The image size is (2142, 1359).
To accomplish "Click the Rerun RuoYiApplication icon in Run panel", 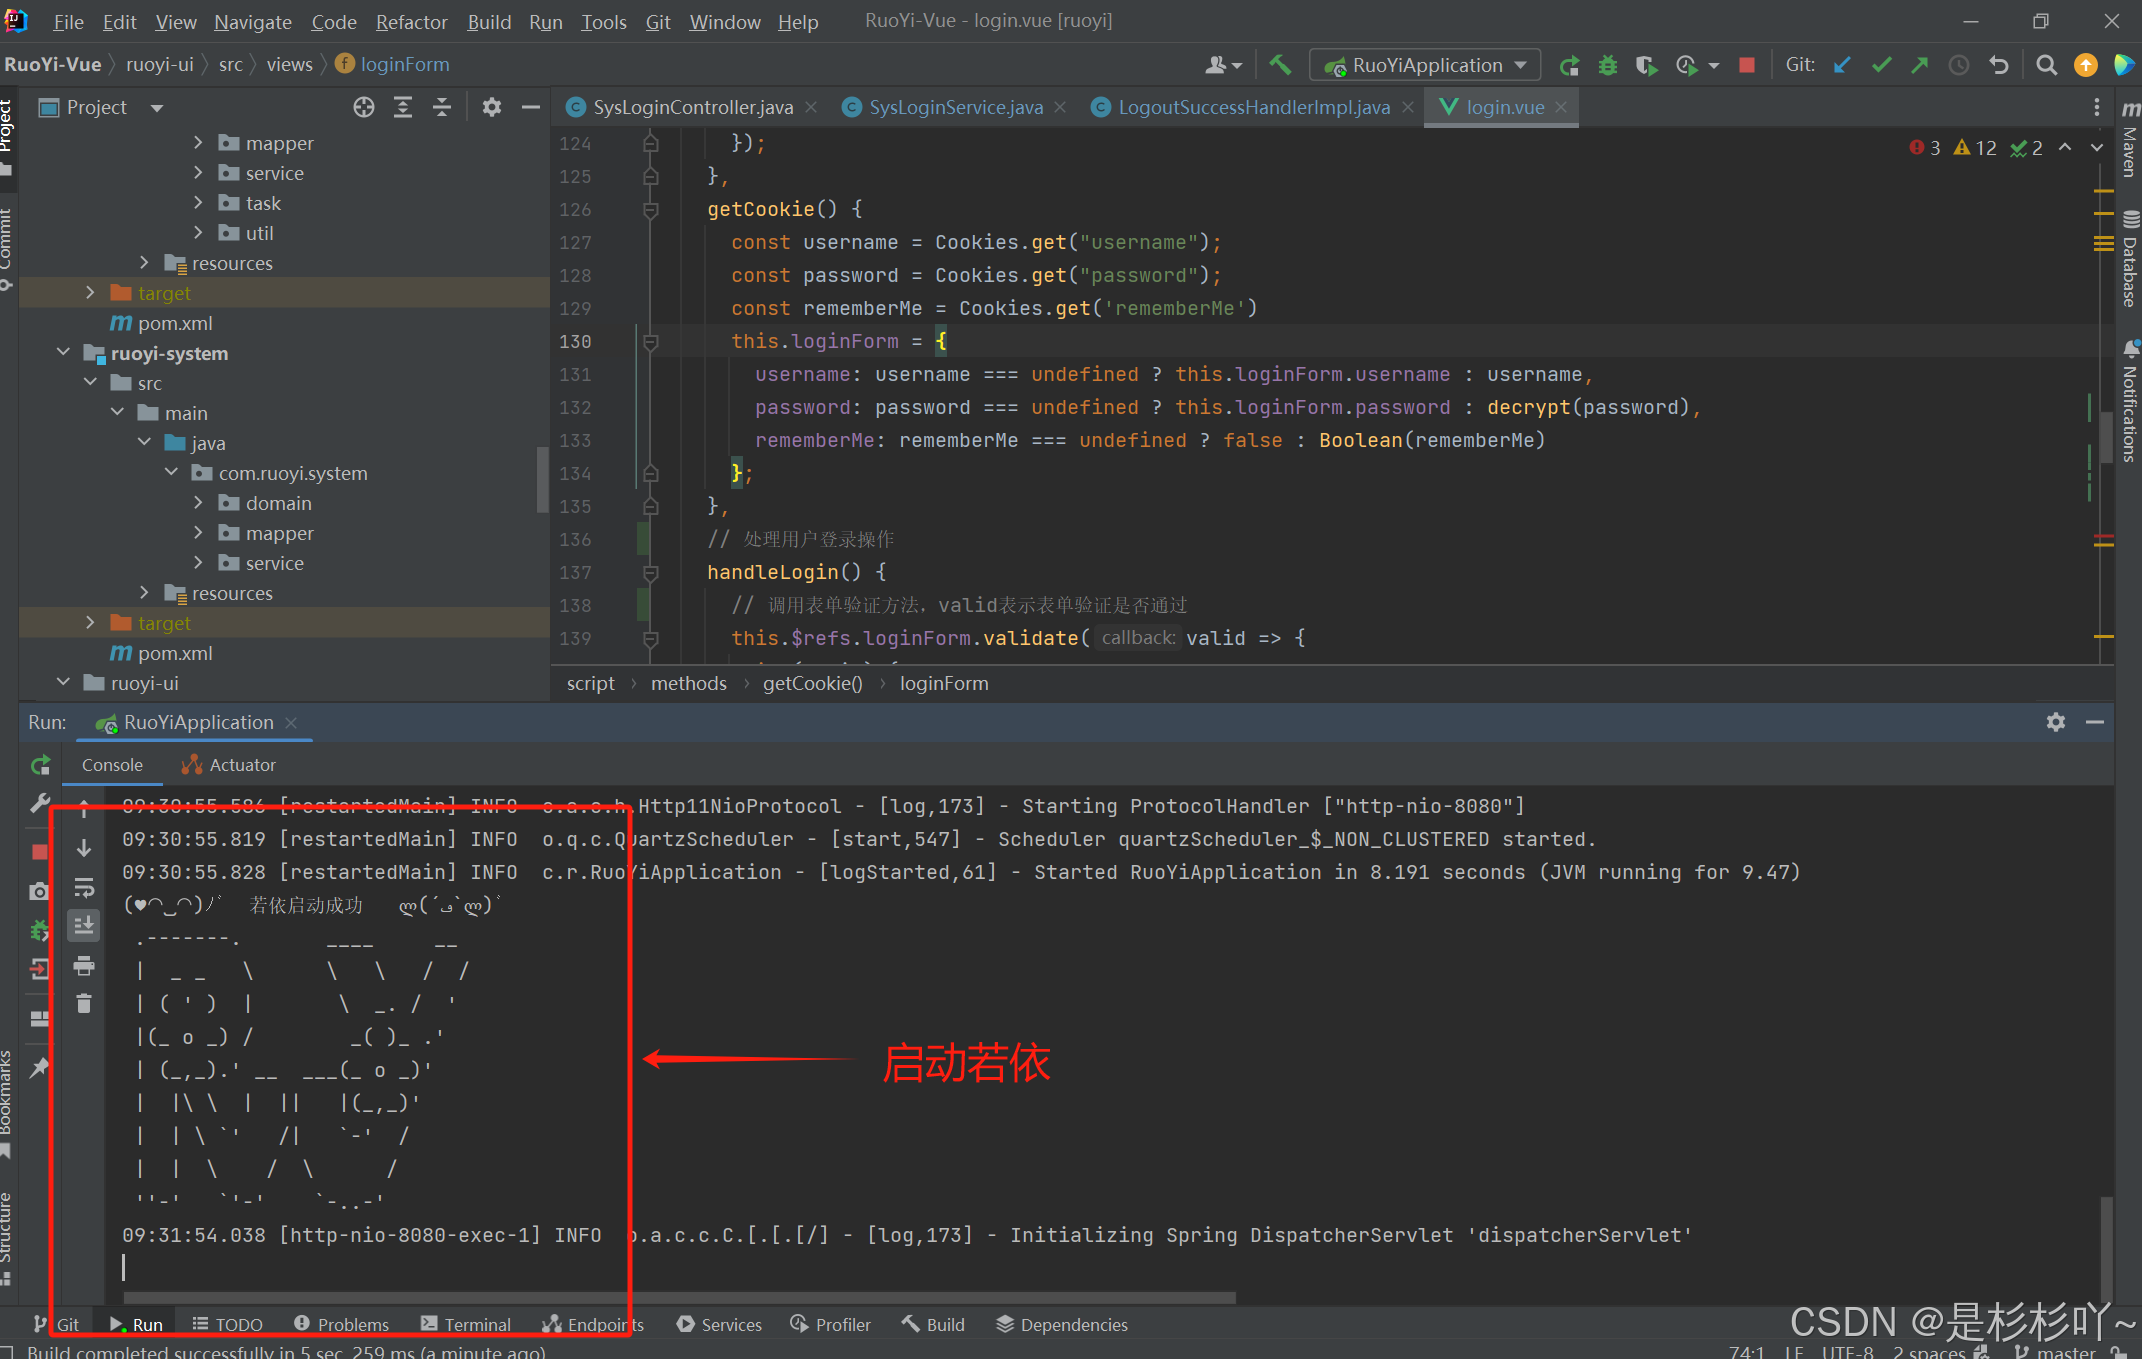I will pyautogui.click(x=40, y=765).
